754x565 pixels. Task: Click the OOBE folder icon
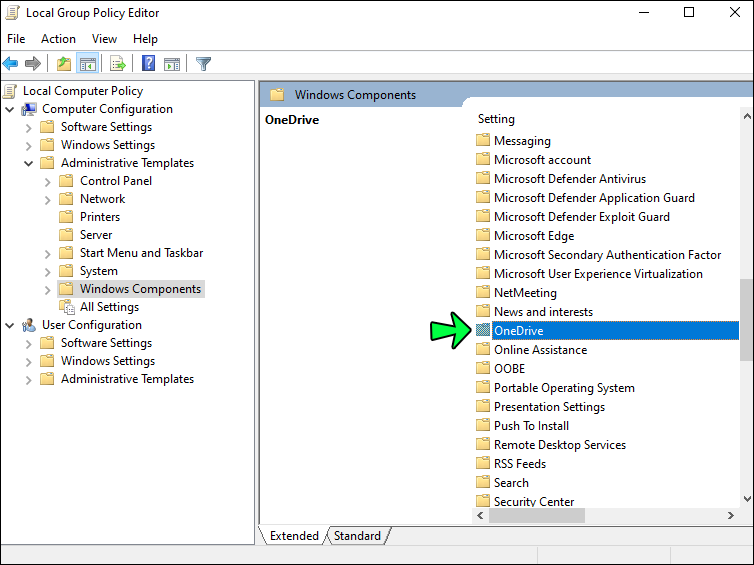(x=483, y=368)
